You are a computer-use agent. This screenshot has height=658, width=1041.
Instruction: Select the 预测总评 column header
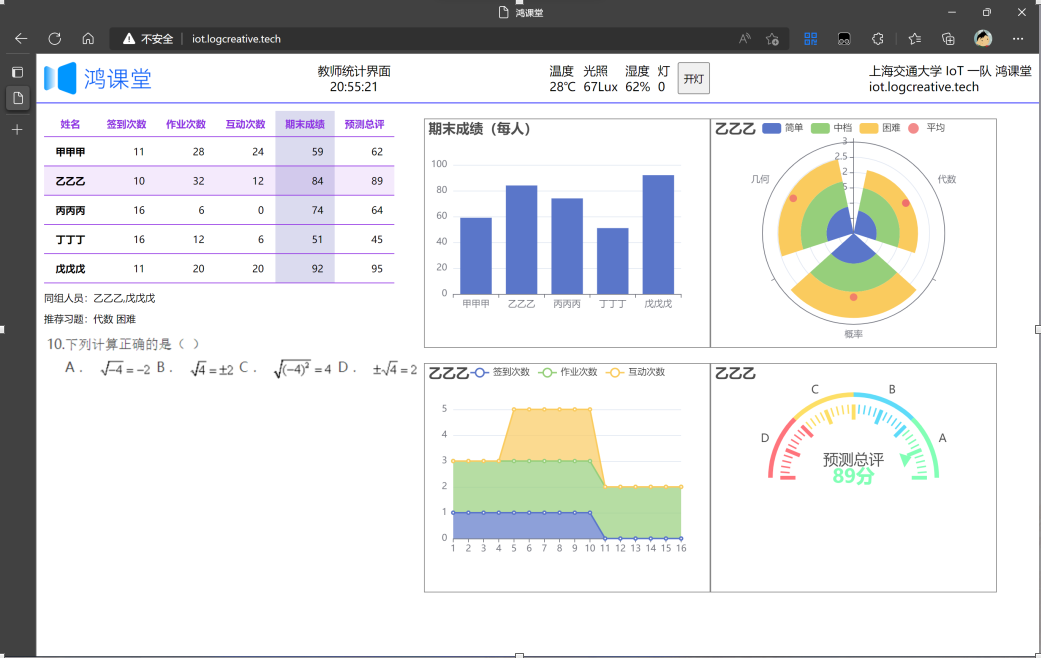coord(364,124)
